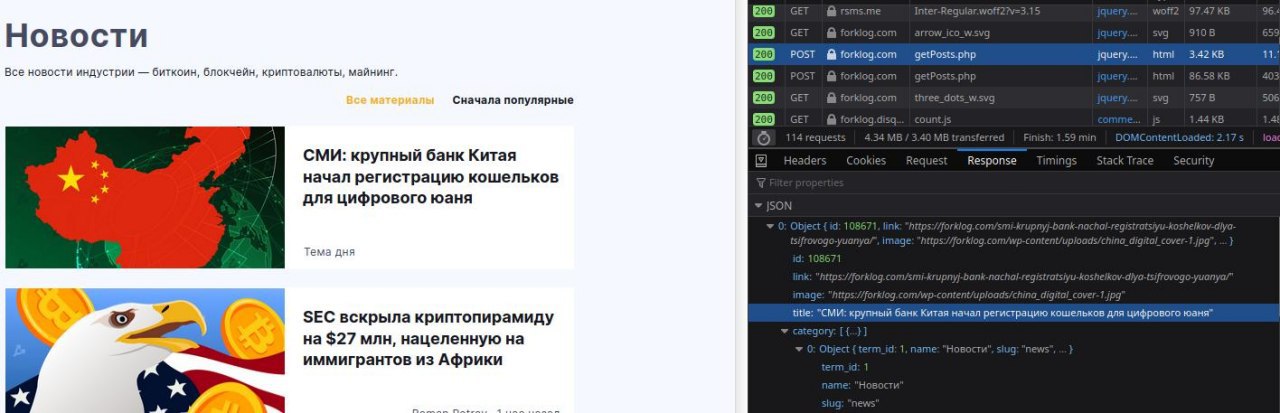
Task: Click the stopwatch performance analysis icon
Action: click(x=764, y=138)
